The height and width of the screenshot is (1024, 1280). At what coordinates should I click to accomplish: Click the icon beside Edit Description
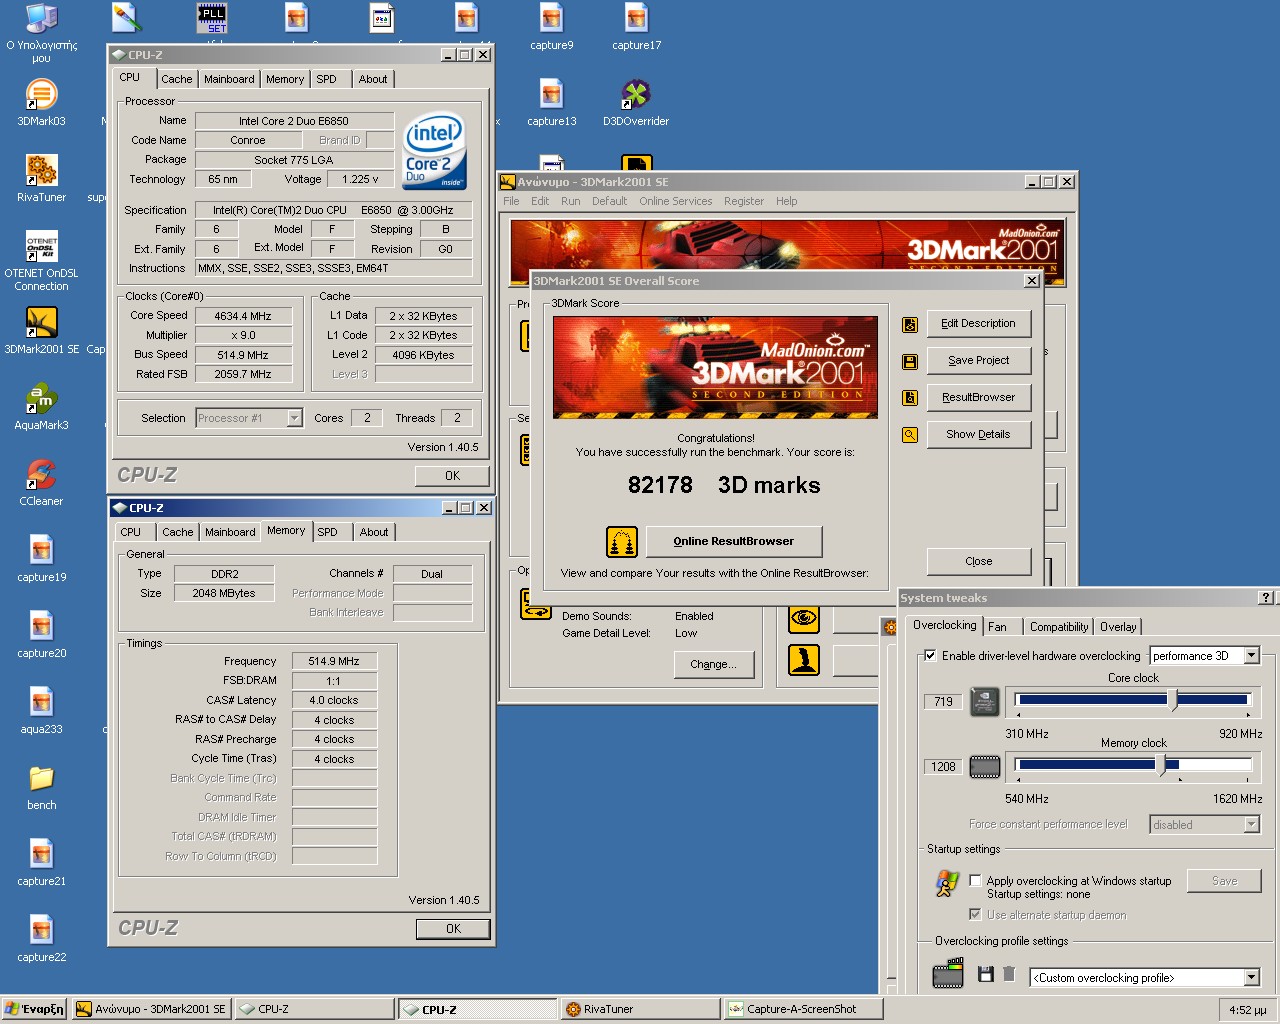click(x=910, y=324)
